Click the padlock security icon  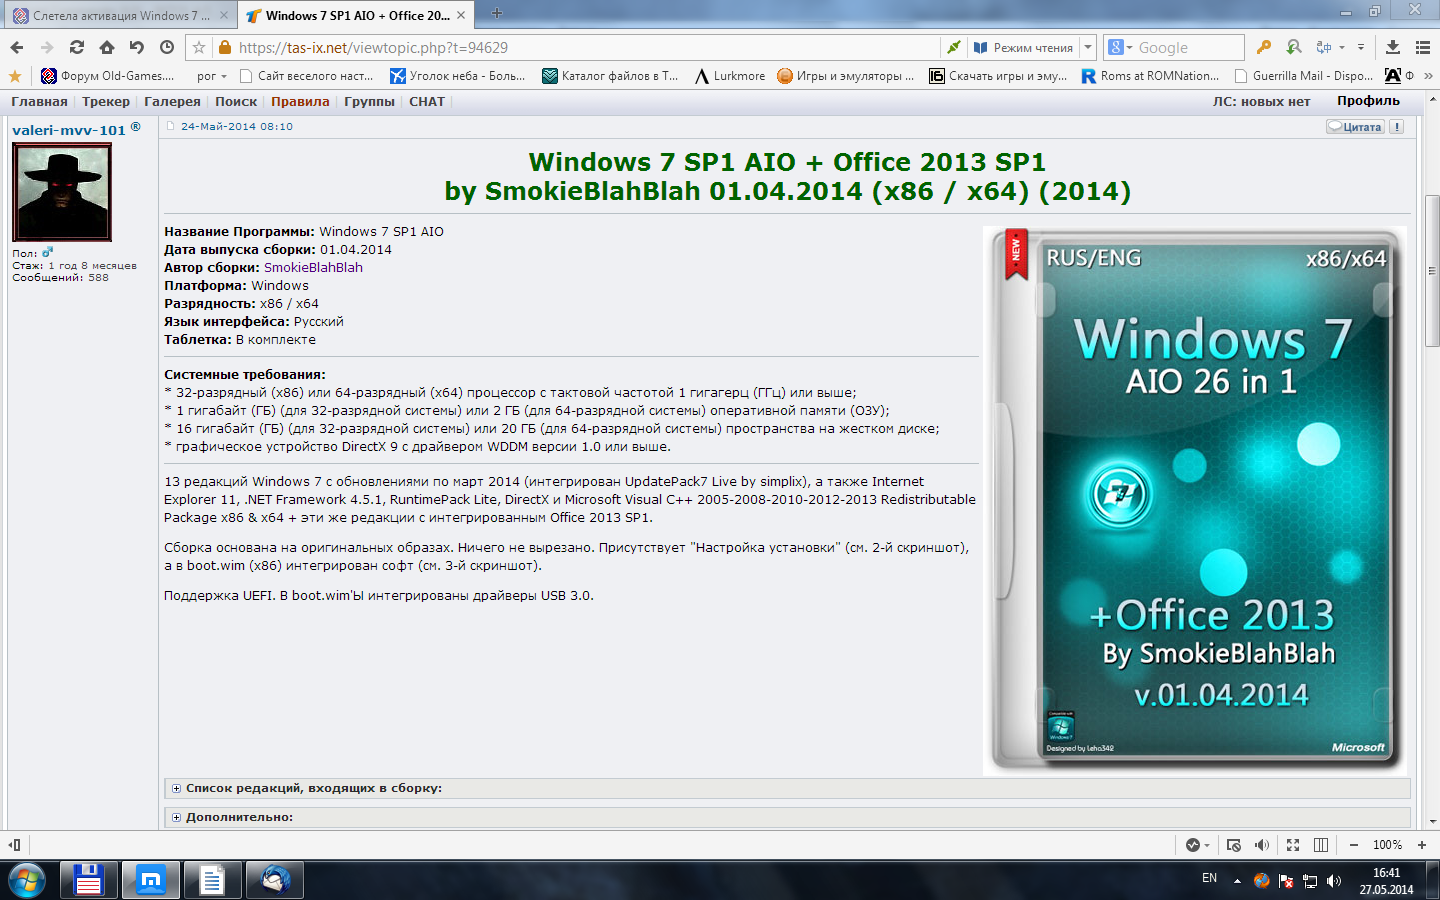(225, 47)
